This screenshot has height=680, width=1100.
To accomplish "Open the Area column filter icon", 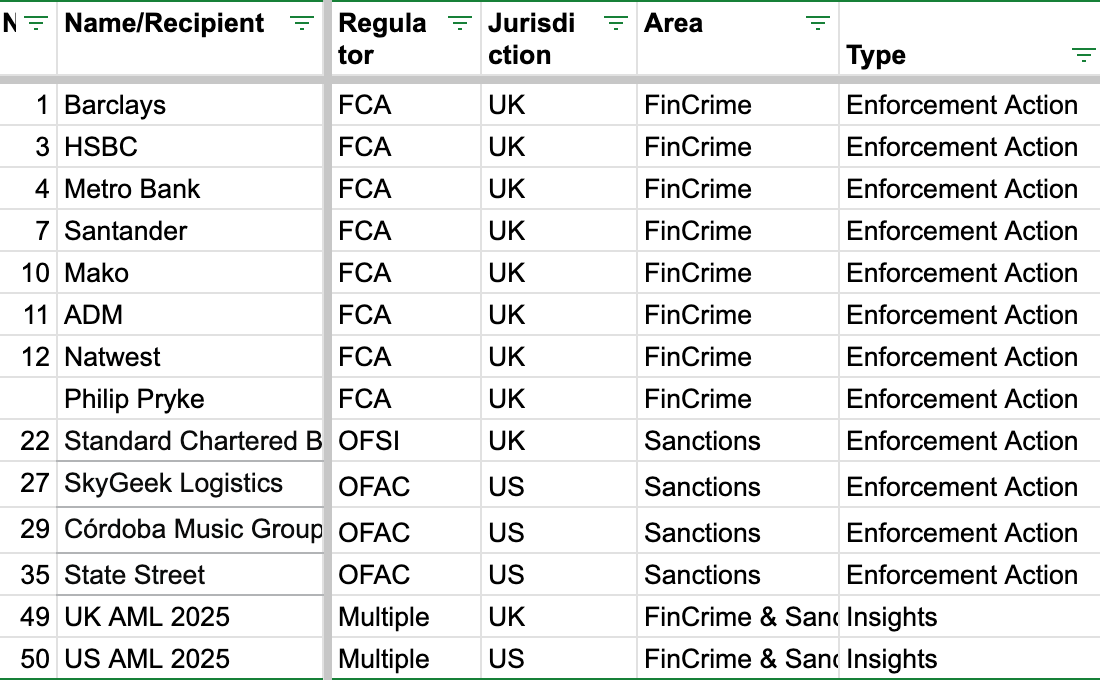I will pyautogui.click(x=817, y=23).
